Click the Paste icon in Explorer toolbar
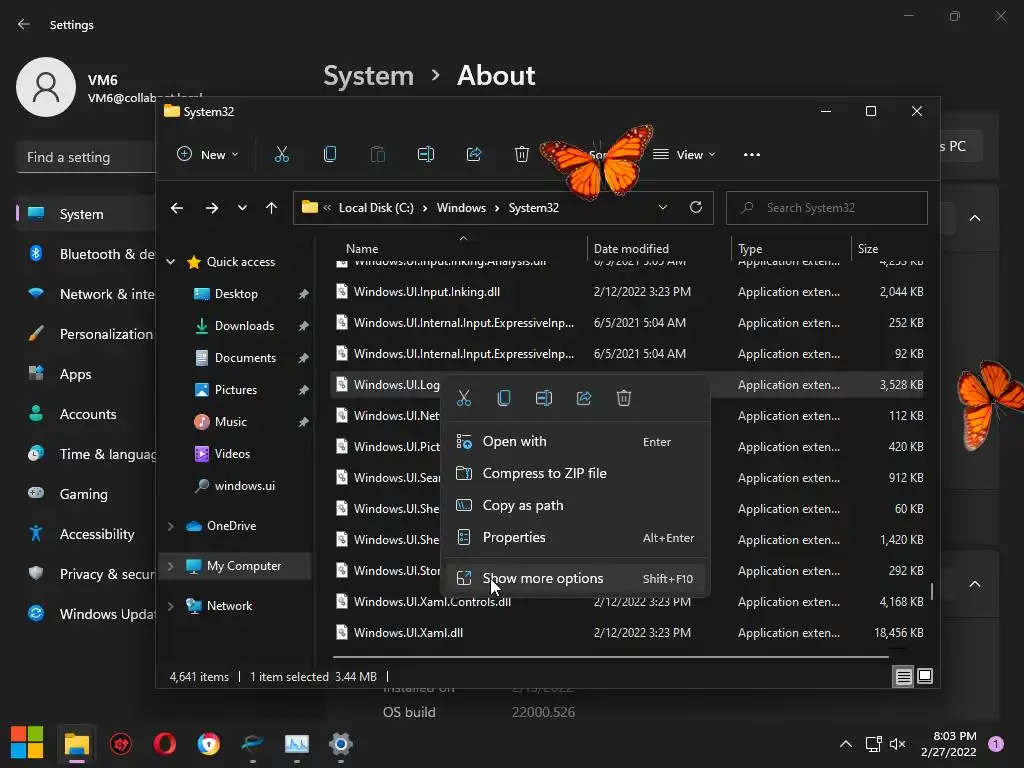Viewport: 1024px width, 768px height. point(377,155)
